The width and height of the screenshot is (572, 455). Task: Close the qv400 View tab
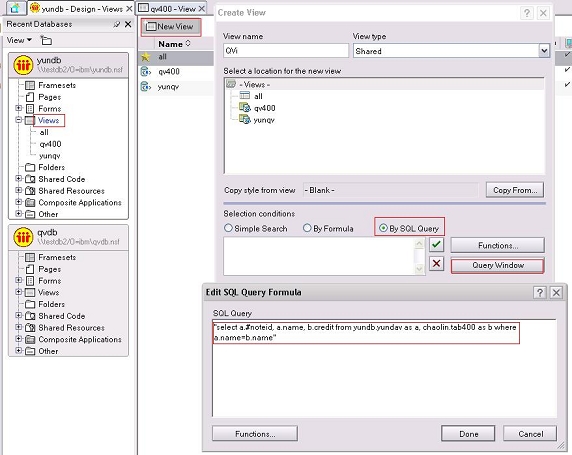pos(202,9)
